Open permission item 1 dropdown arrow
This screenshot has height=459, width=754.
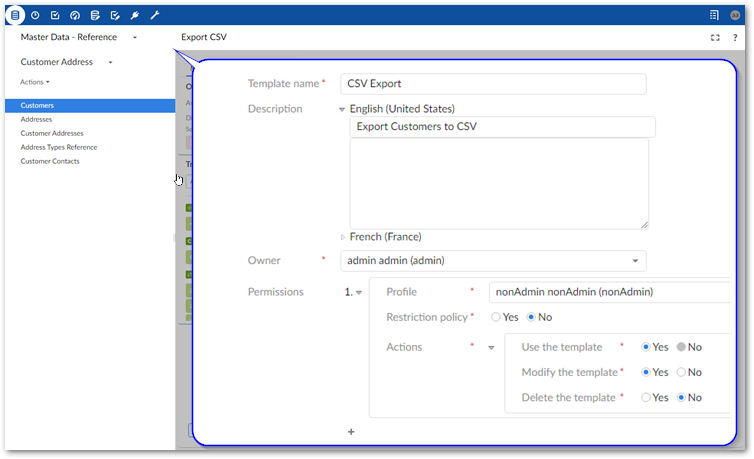point(359,293)
